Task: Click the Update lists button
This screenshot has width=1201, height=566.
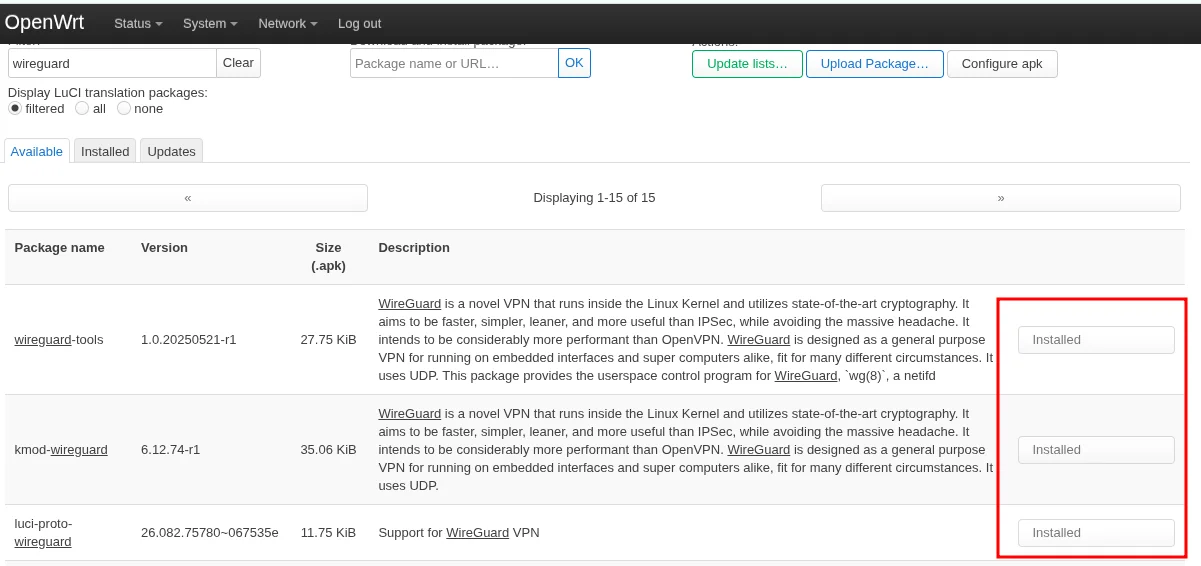Action: coord(747,64)
